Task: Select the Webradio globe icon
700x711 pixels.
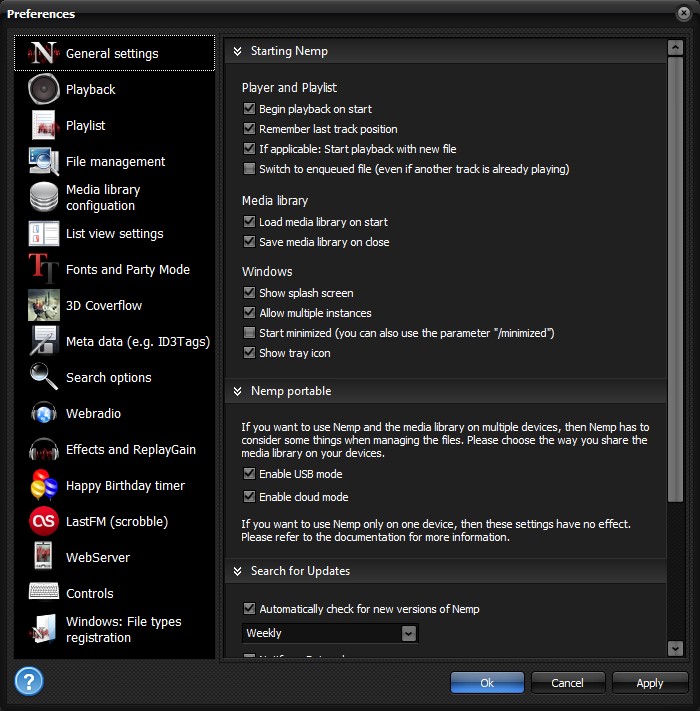Action: tap(44, 414)
